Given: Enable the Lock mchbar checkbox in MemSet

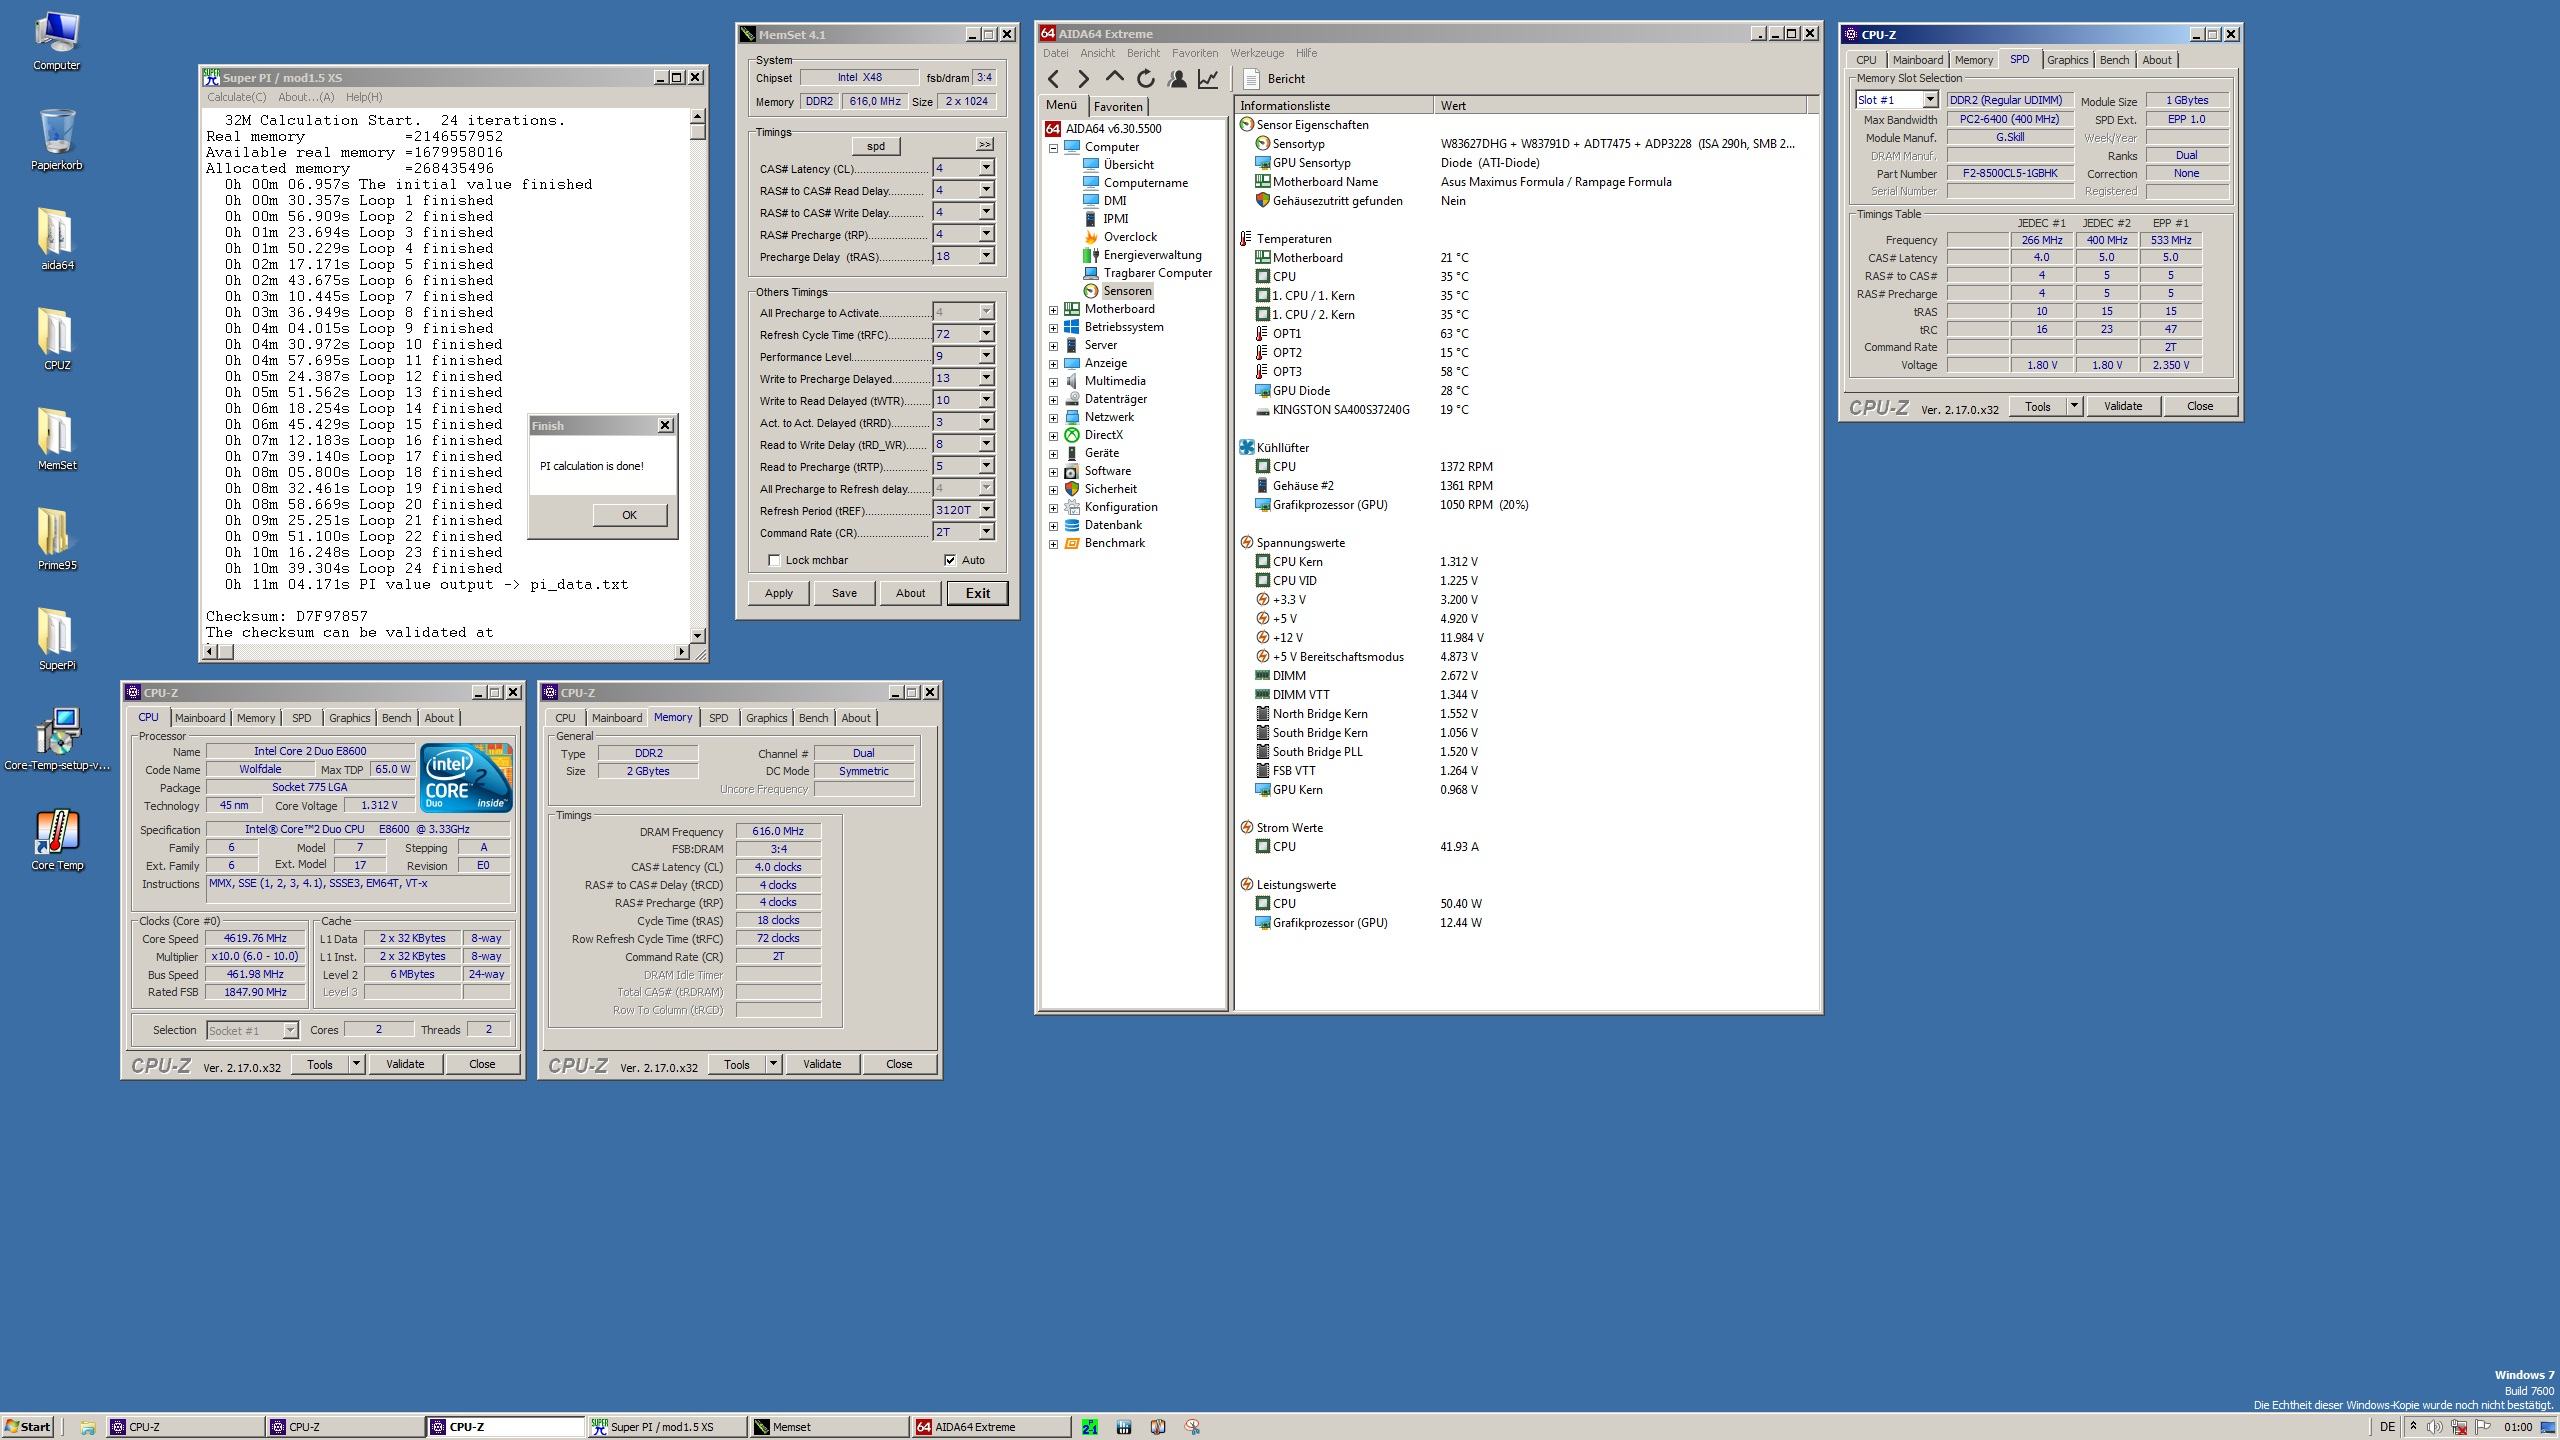Looking at the screenshot, I should click(x=776, y=560).
